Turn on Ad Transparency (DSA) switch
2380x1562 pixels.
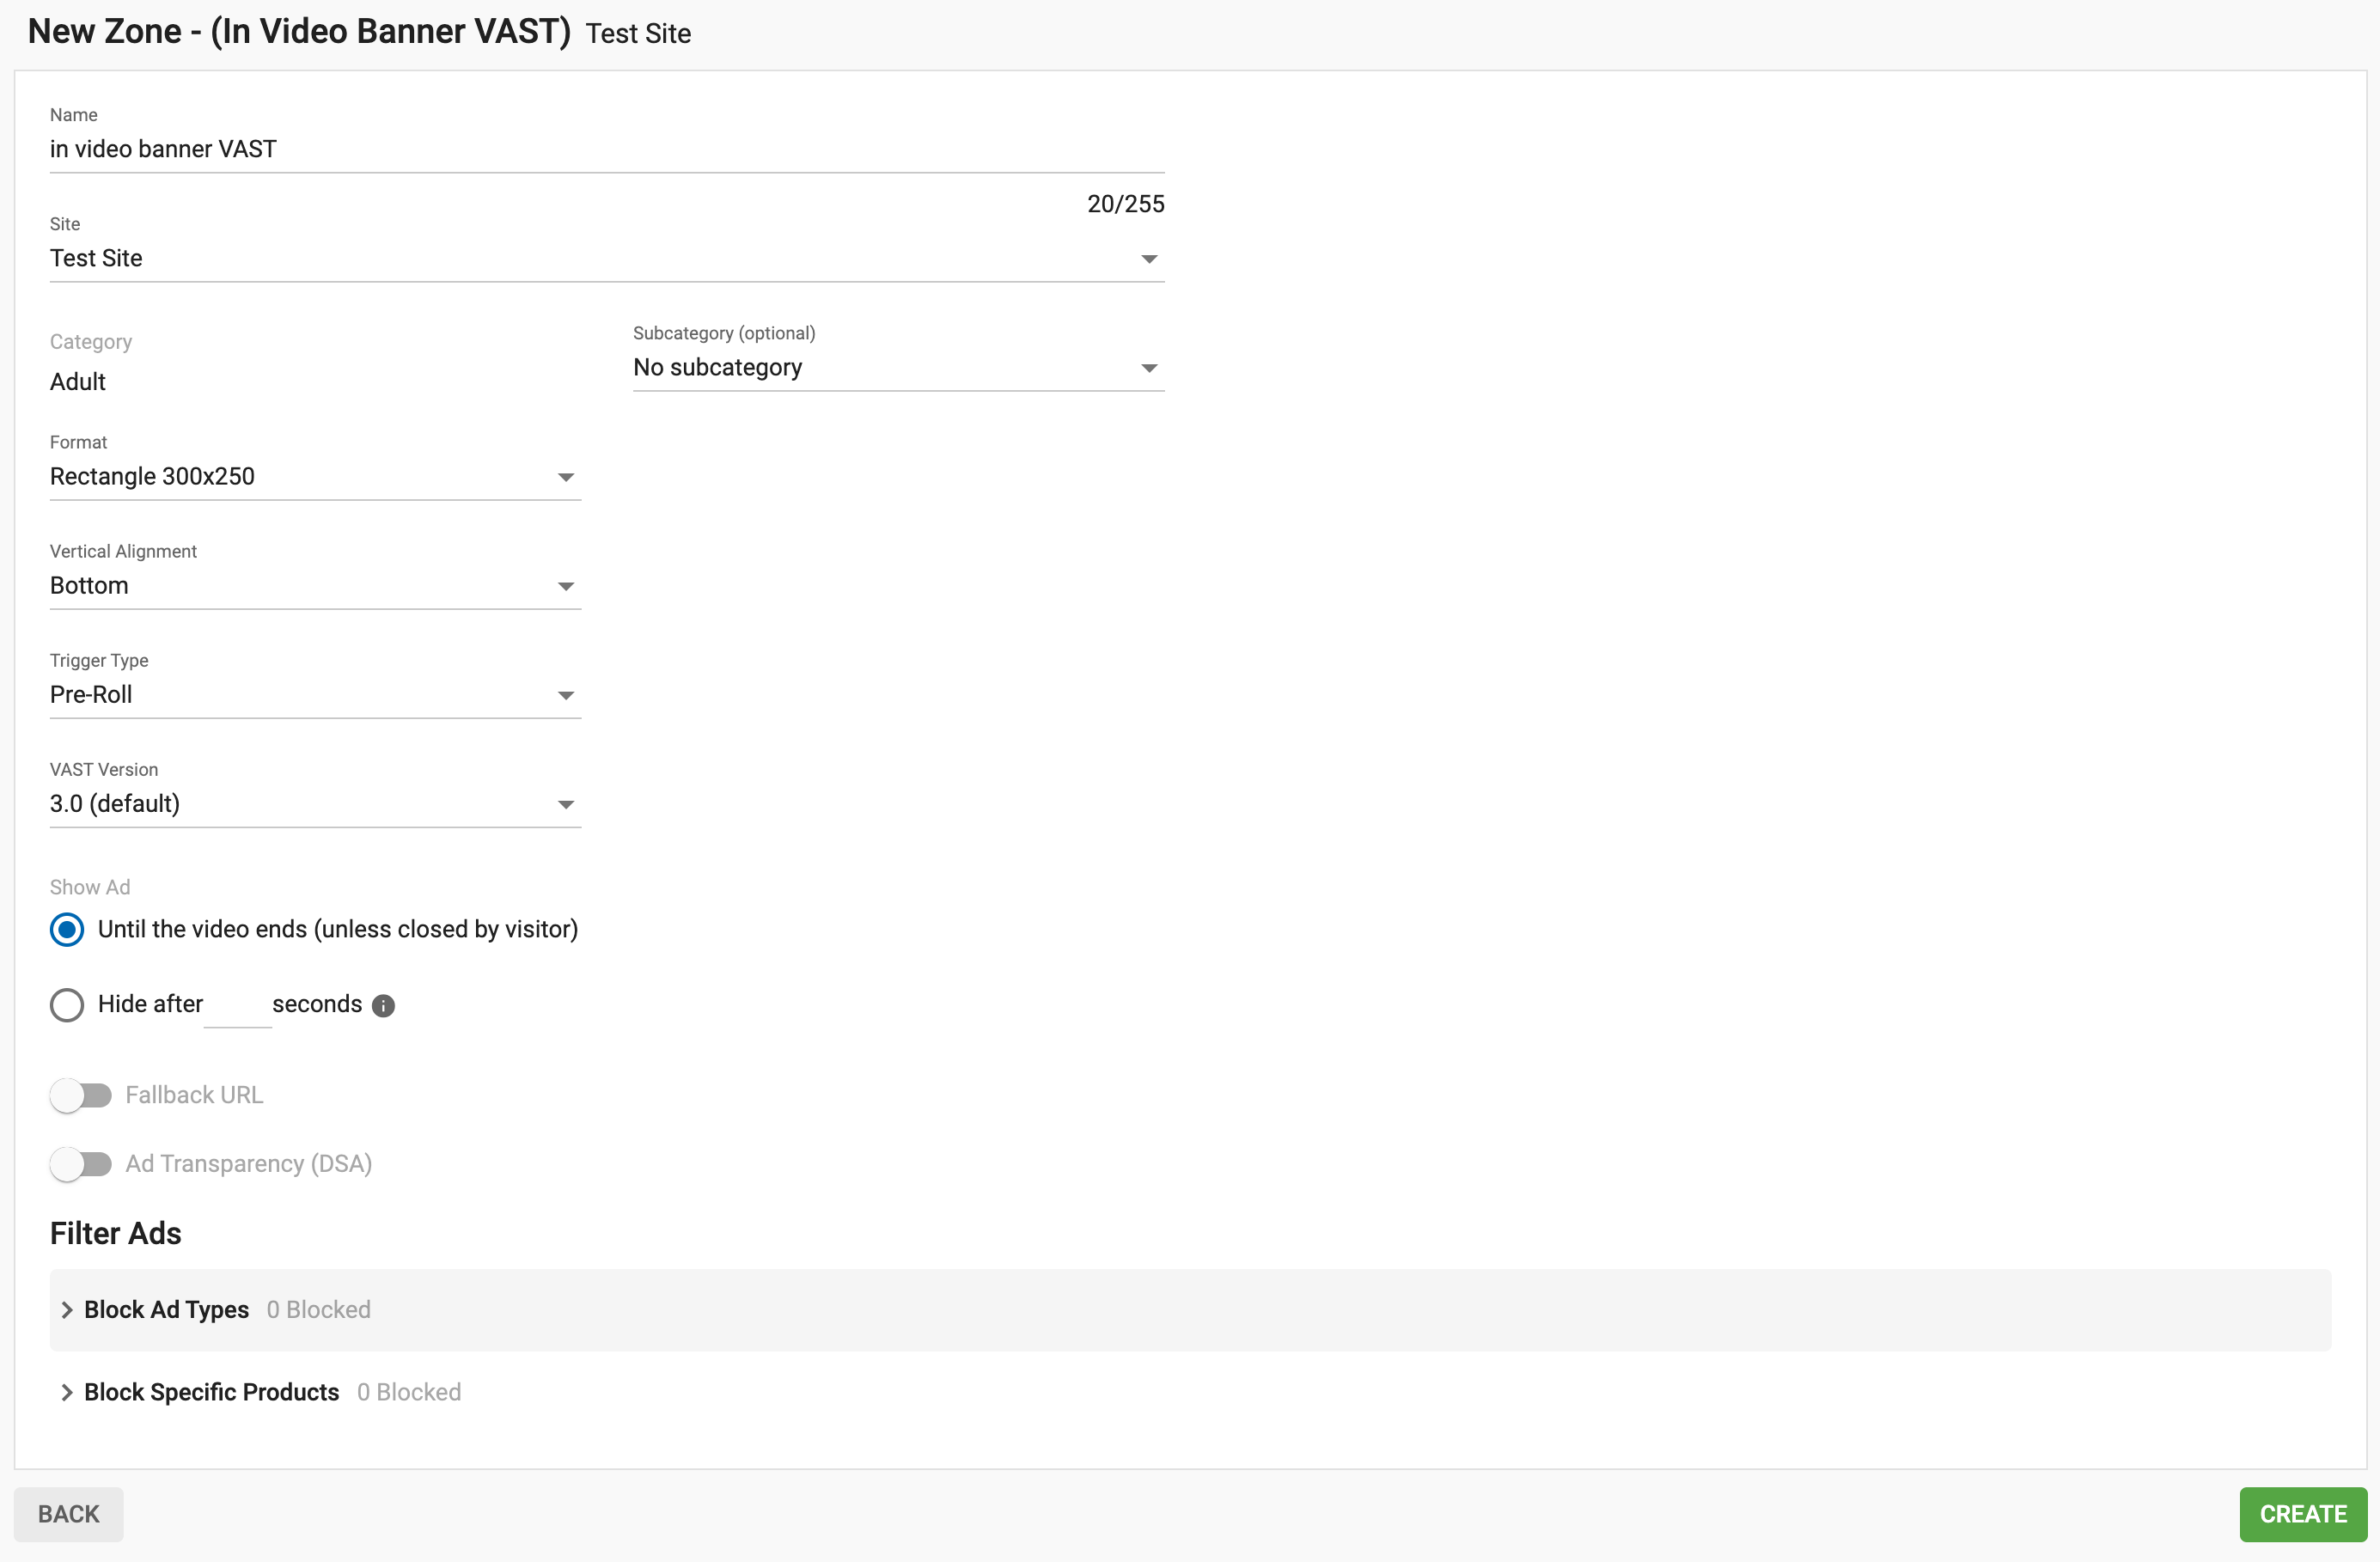point(81,1164)
